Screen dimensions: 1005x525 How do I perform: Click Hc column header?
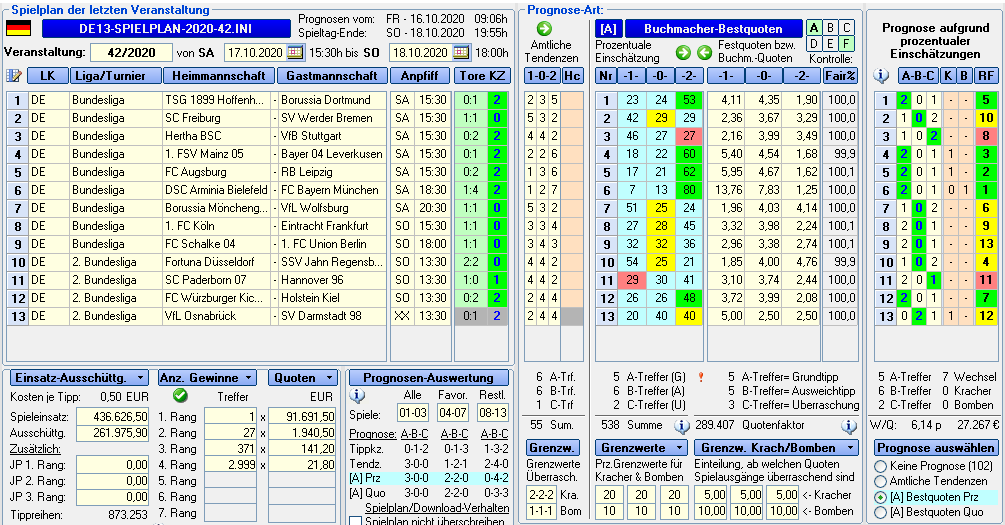click(x=572, y=76)
